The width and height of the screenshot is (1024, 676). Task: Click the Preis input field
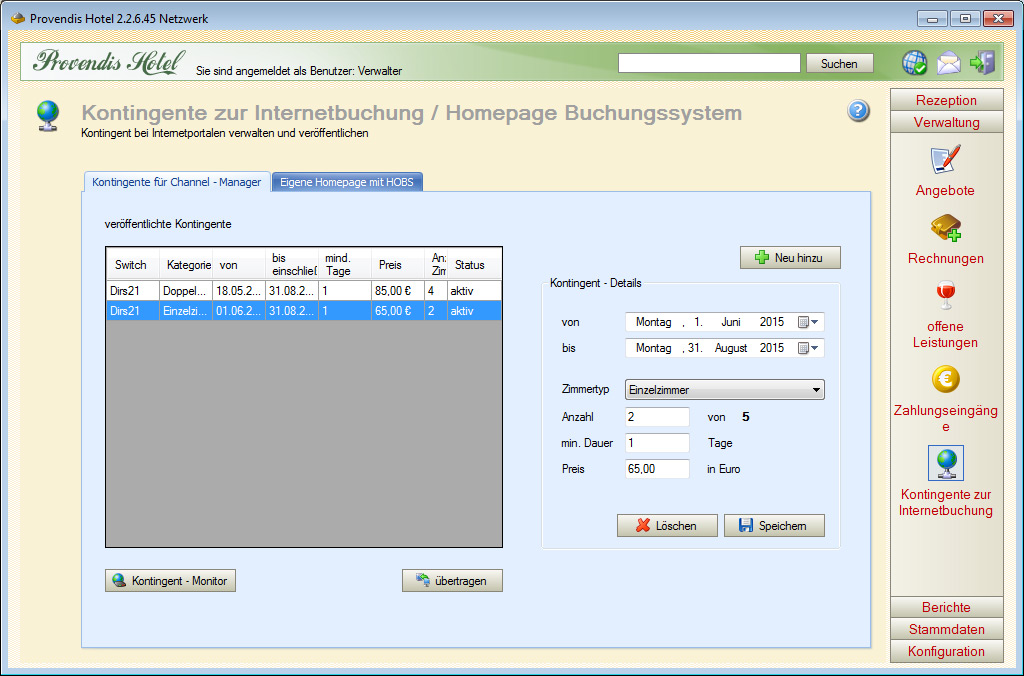pyautogui.click(x=657, y=469)
